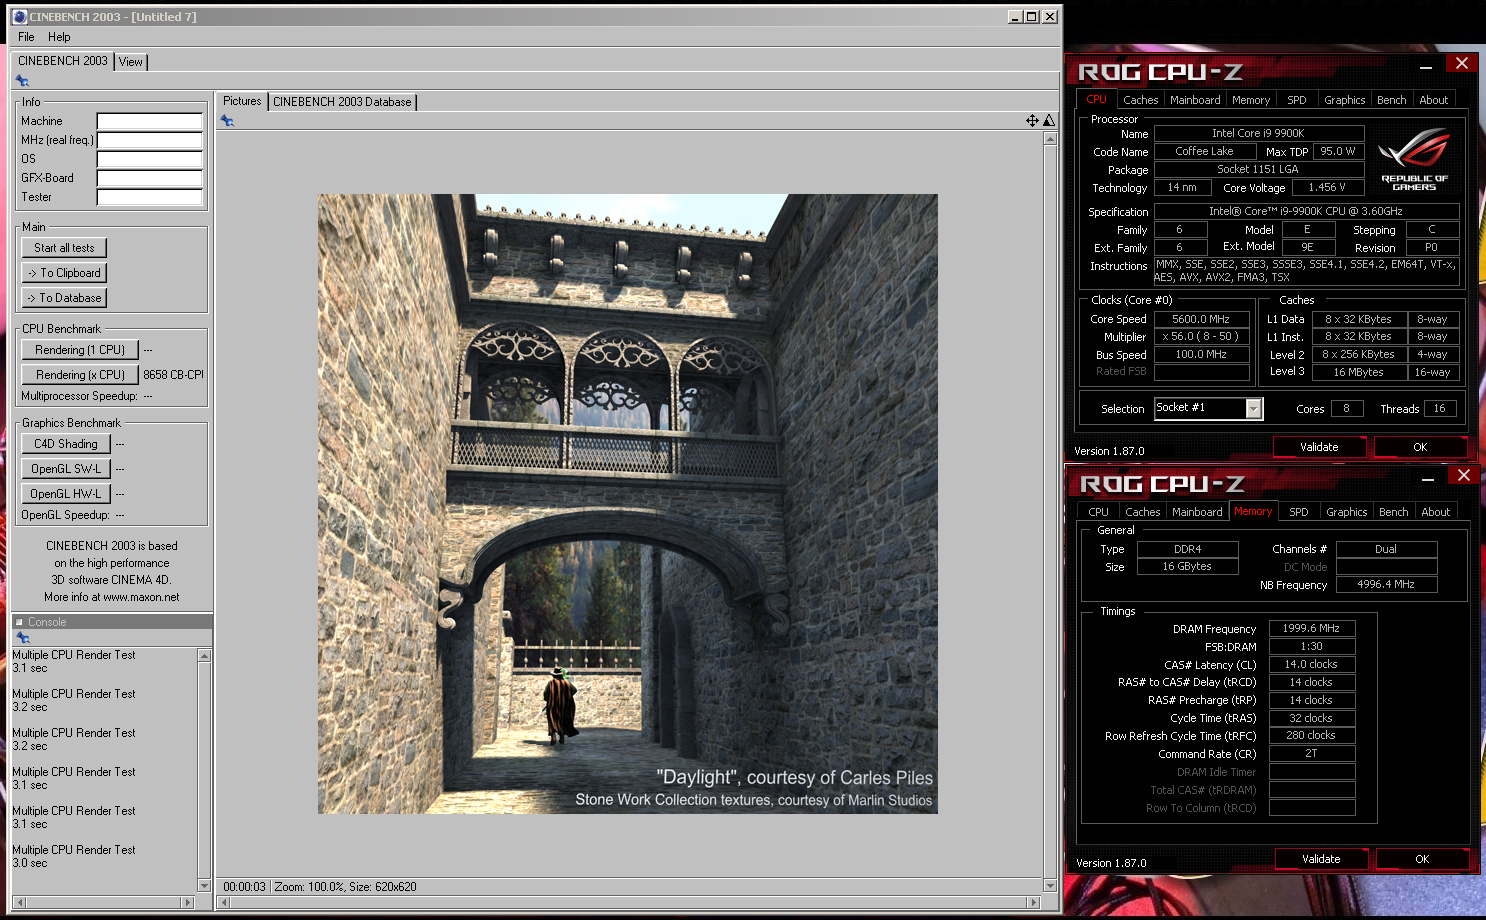Close the lower ROG CPU-Z Memory window
This screenshot has width=1486, height=920.
tap(1463, 475)
